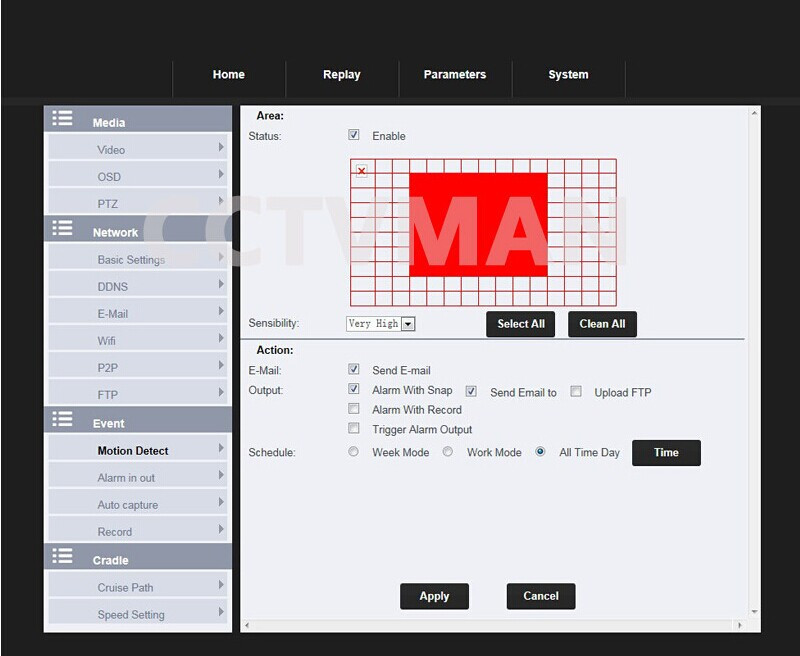Click the arrow icon next to Wifi
This screenshot has height=656, width=800.
[221, 339]
